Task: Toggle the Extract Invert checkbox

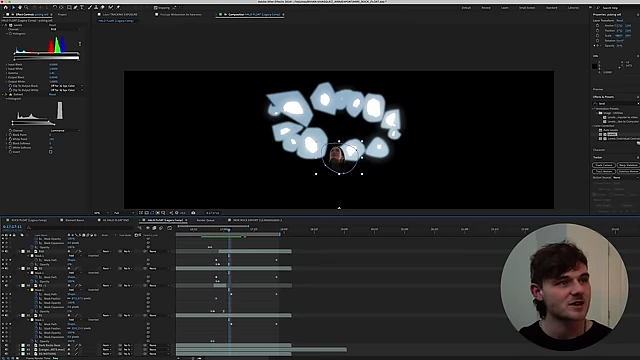Action: tap(51, 152)
